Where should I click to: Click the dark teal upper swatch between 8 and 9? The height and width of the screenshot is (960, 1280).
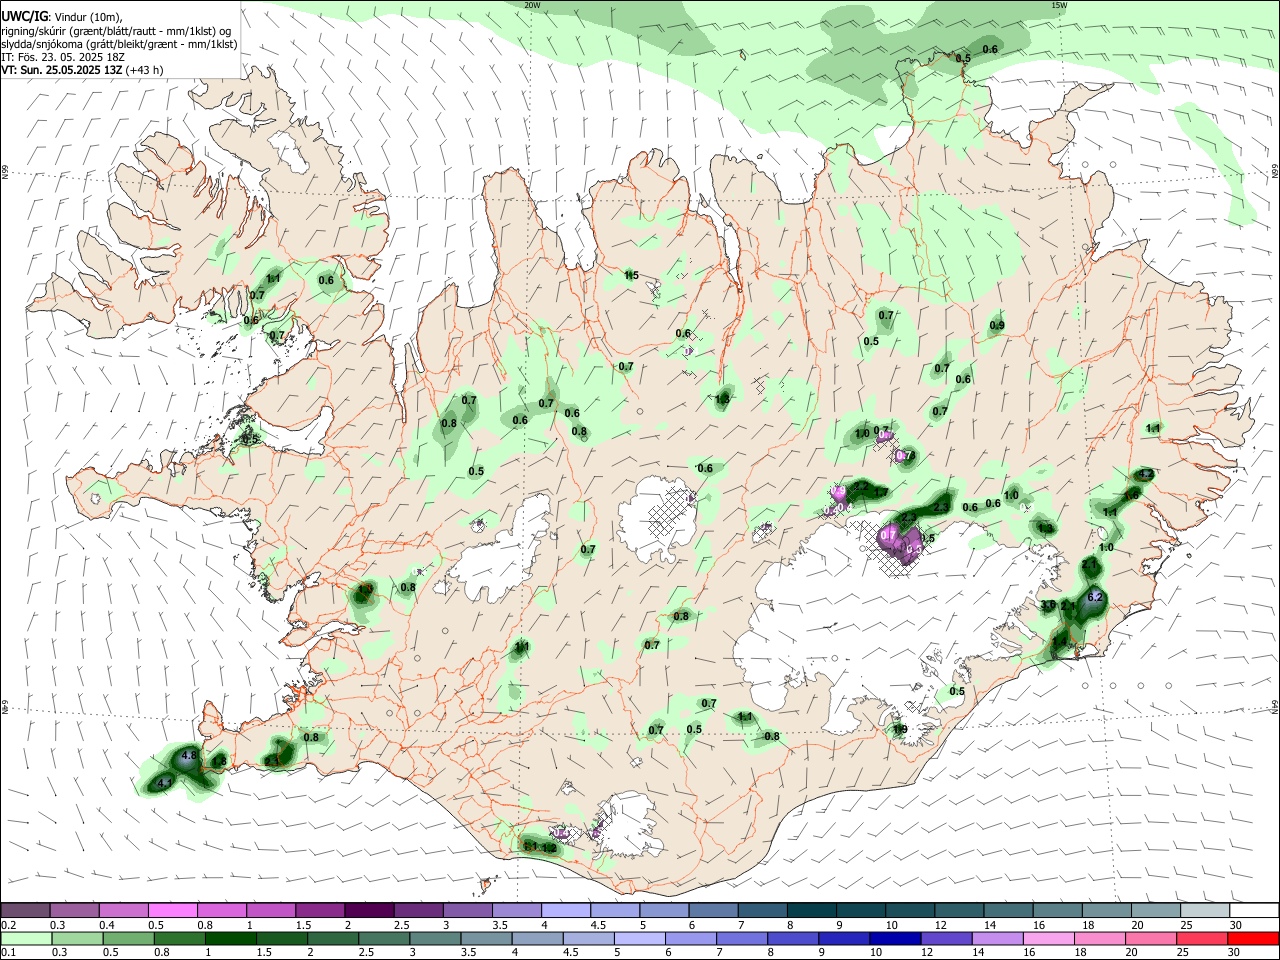[x=810, y=910]
